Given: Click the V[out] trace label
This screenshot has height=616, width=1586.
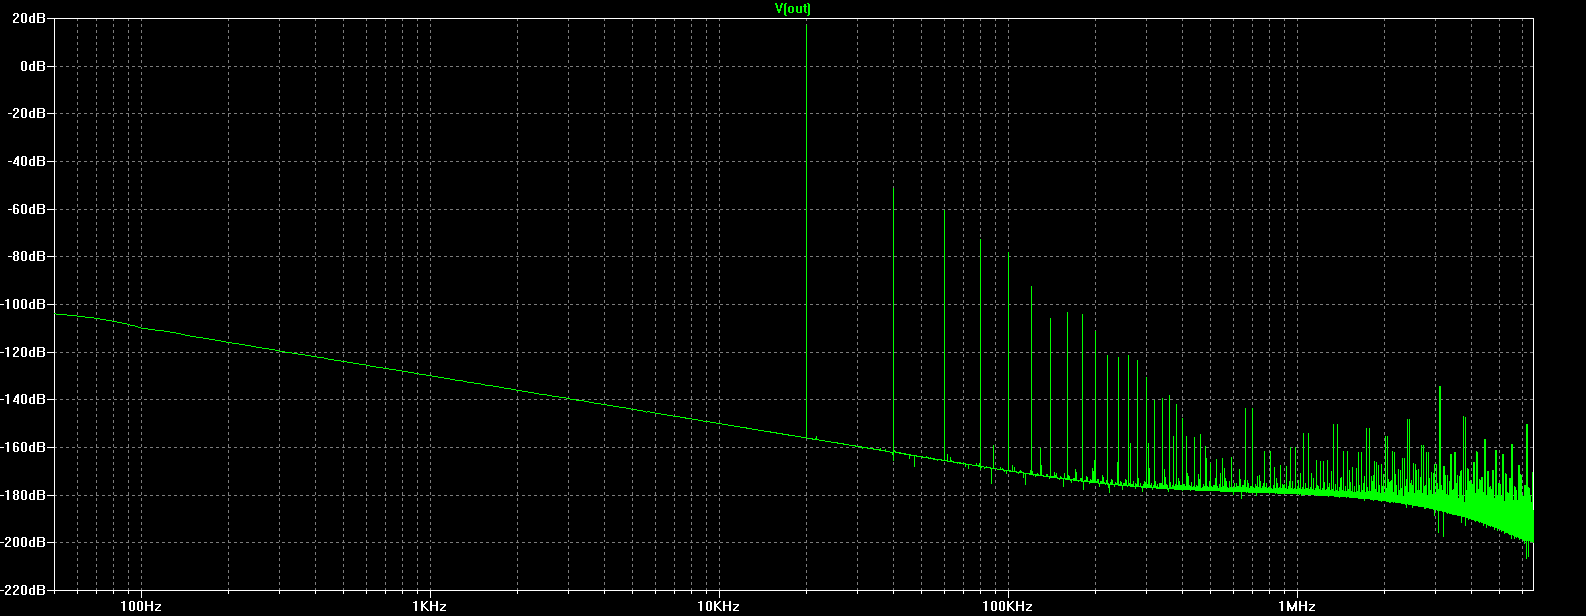Looking at the screenshot, I should pyautogui.click(x=792, y=8).
